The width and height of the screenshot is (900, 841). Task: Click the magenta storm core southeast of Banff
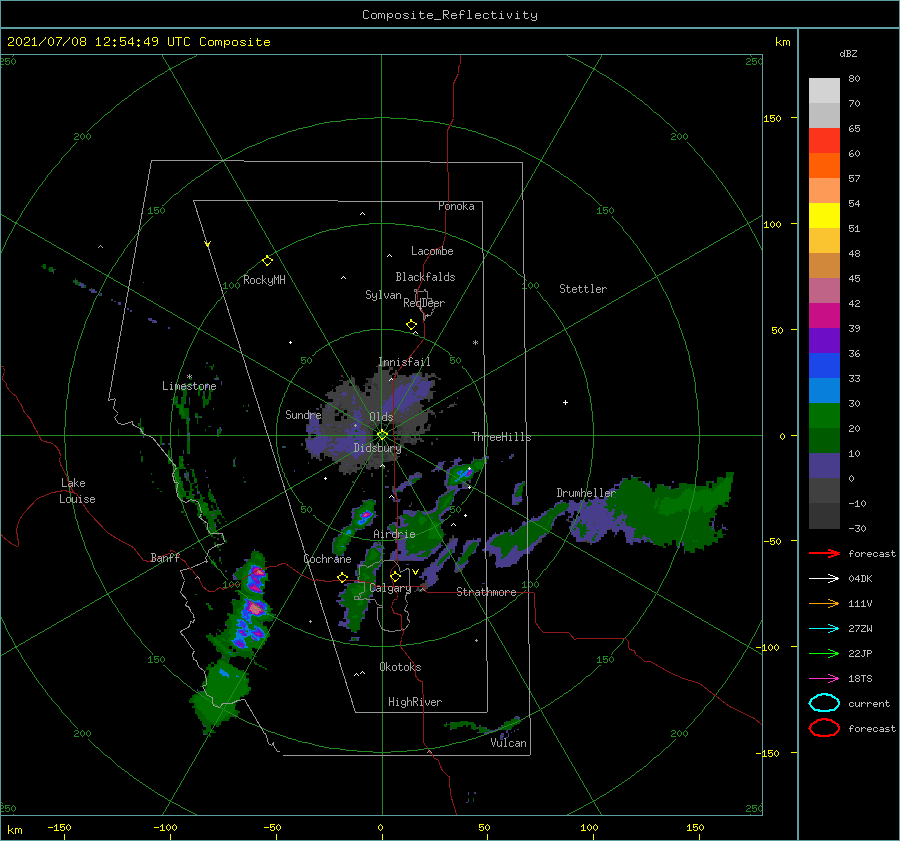[254, 607]
